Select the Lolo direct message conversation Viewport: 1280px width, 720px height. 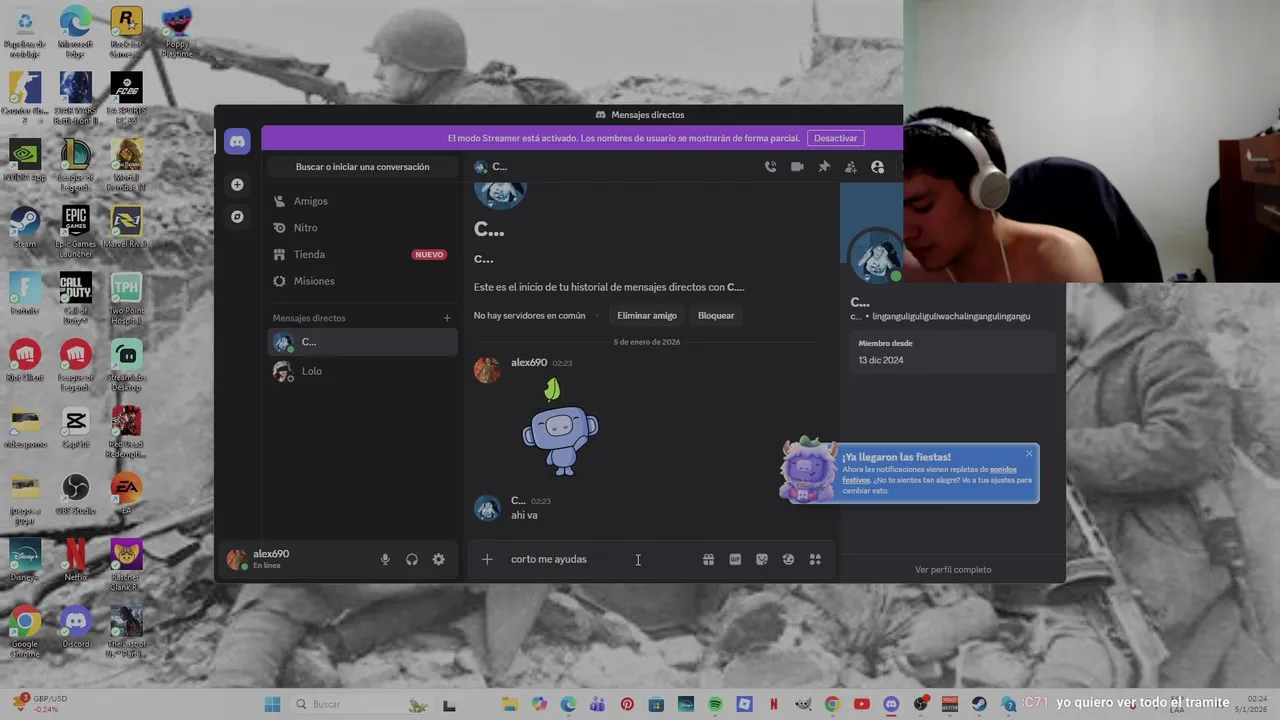(362, 371)
